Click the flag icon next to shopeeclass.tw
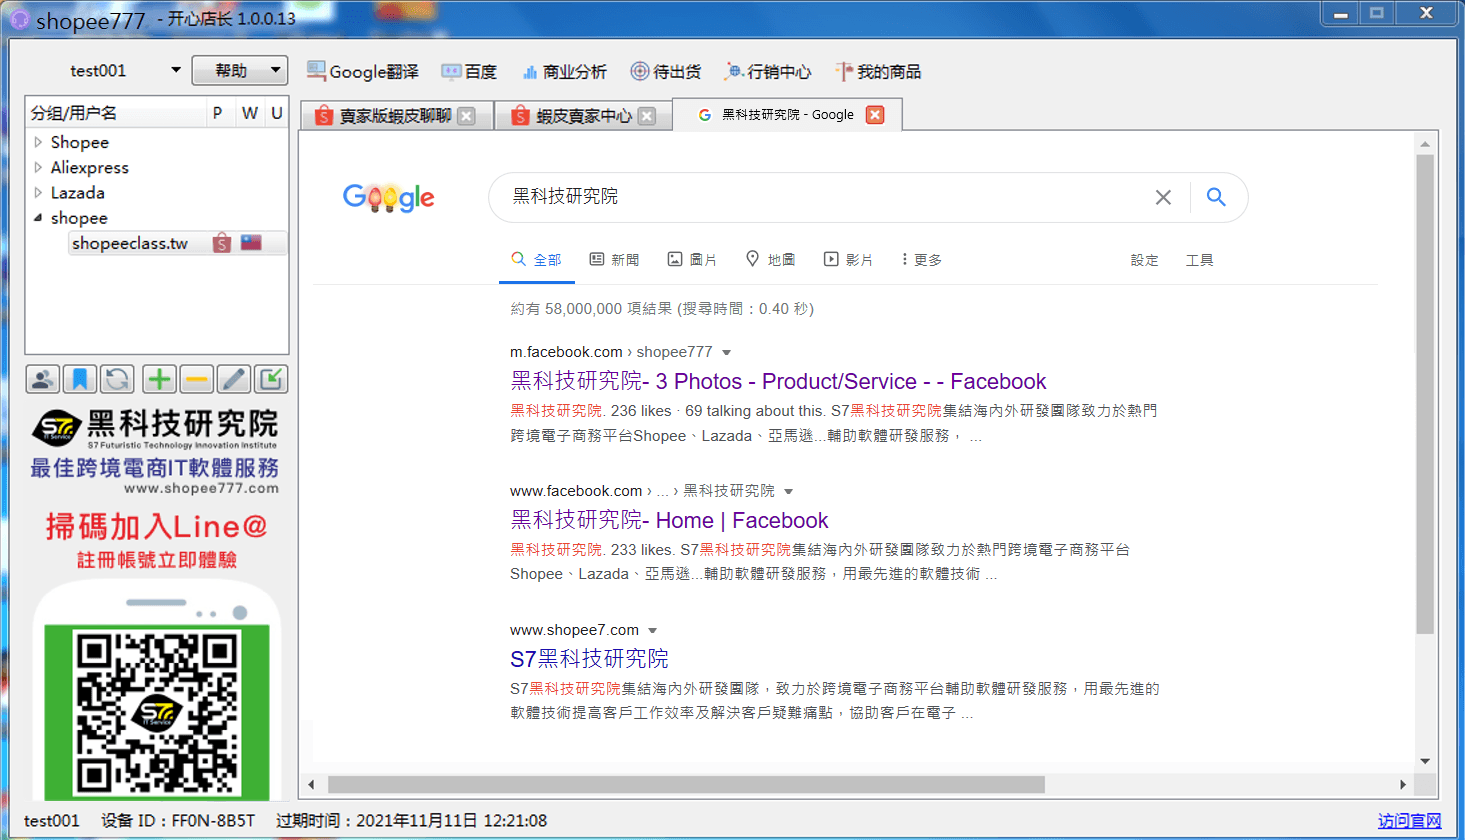Screen dimensions: 1465x840 (251, 242)
